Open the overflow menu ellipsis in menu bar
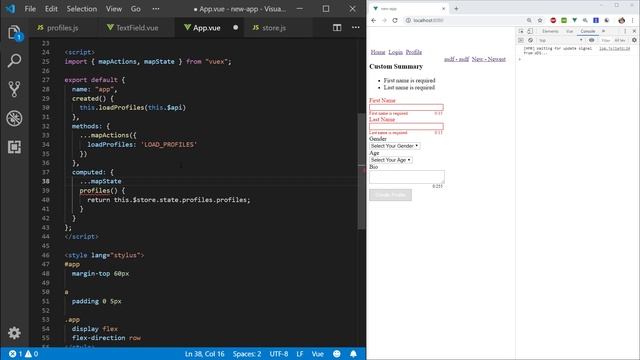Viewport: 640px width, 360px height. (156, 9)
